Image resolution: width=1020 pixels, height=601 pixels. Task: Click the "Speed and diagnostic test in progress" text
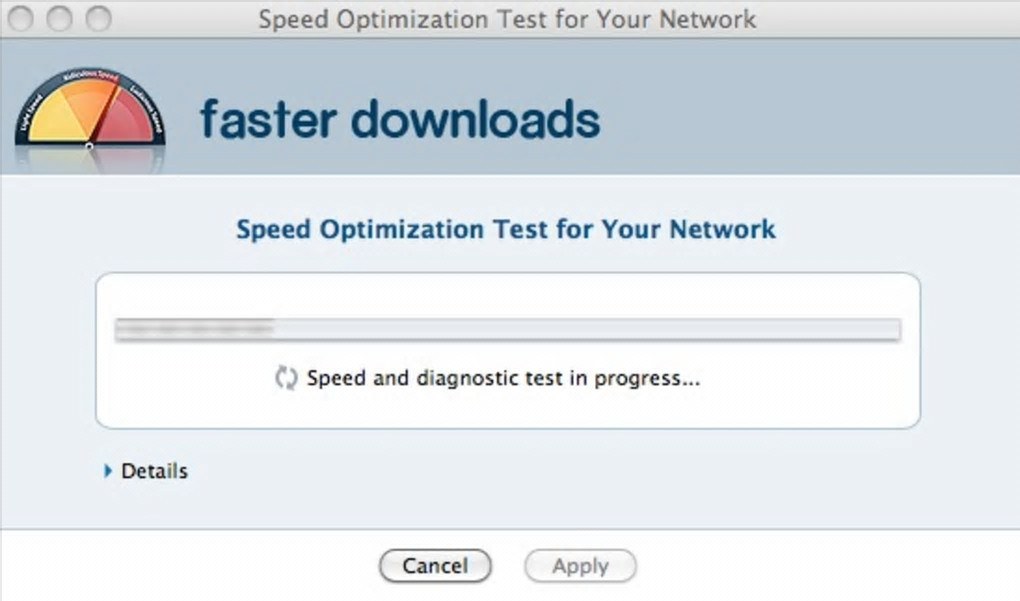coord(503,379)
